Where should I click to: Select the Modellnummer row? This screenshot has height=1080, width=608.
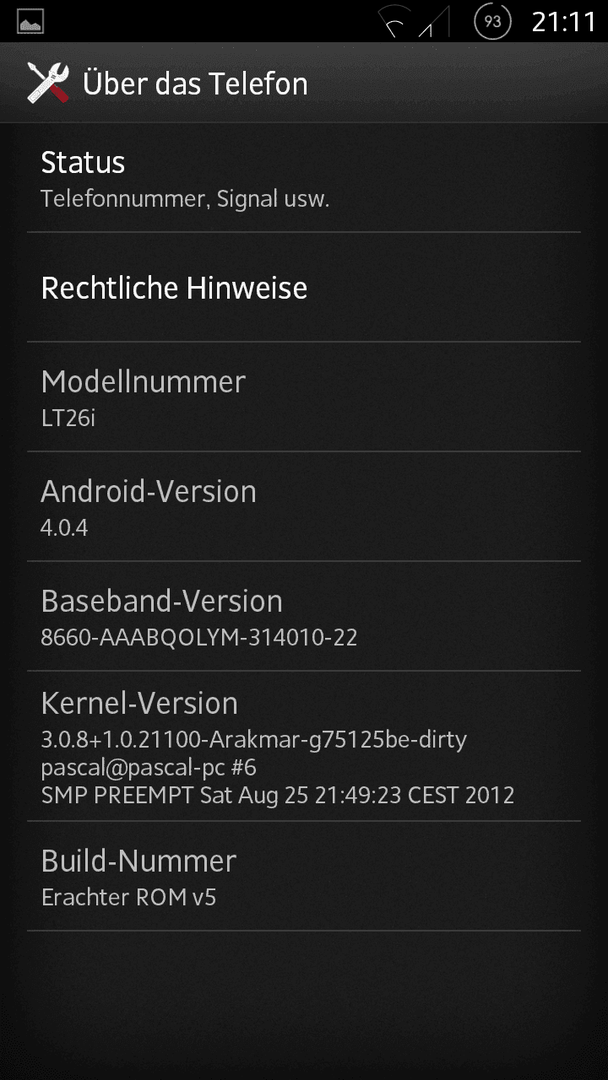click(x=304, y=397)
